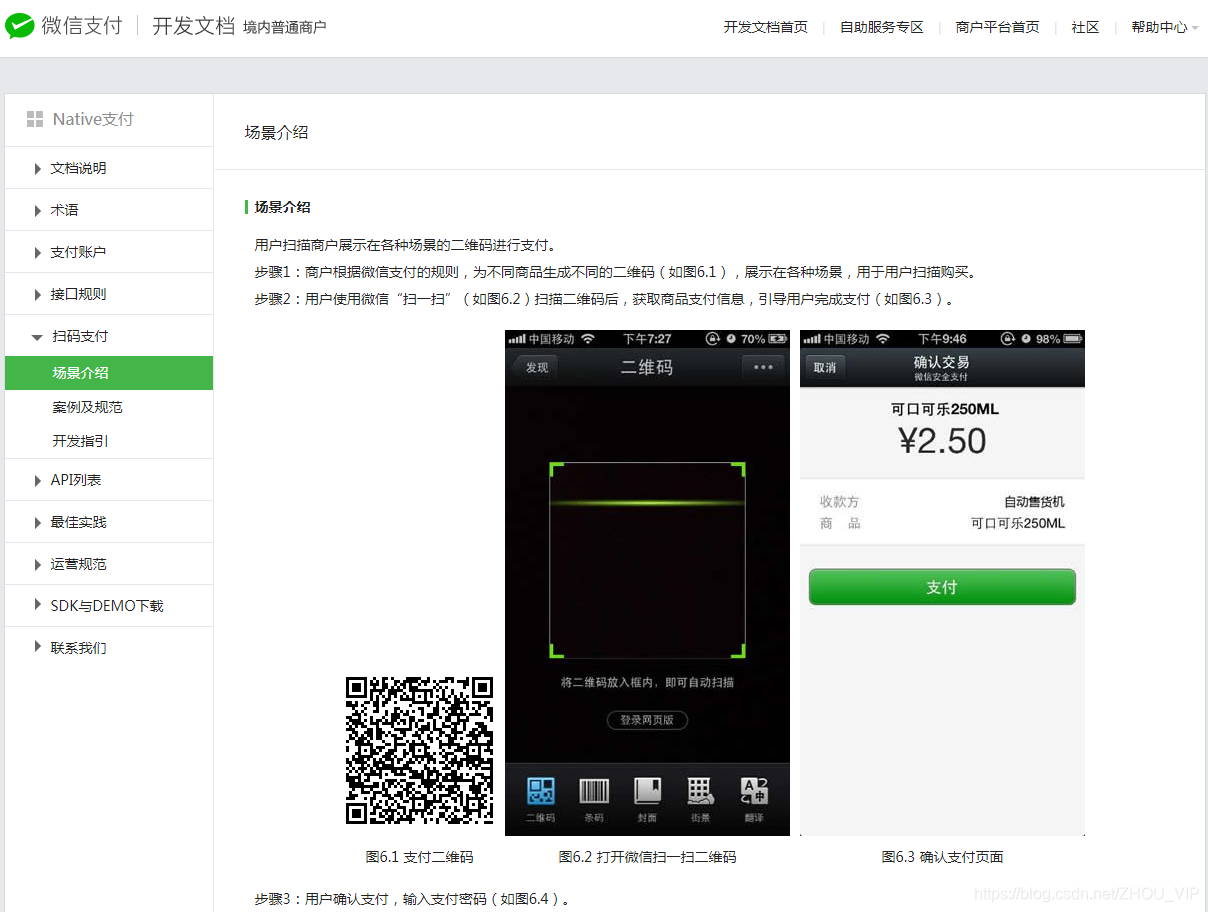Image resolution: width=1208 pixels, height=912 pixels.
Task: Open the 帮助中心 dropdown menu
Action: (1165, 27)
